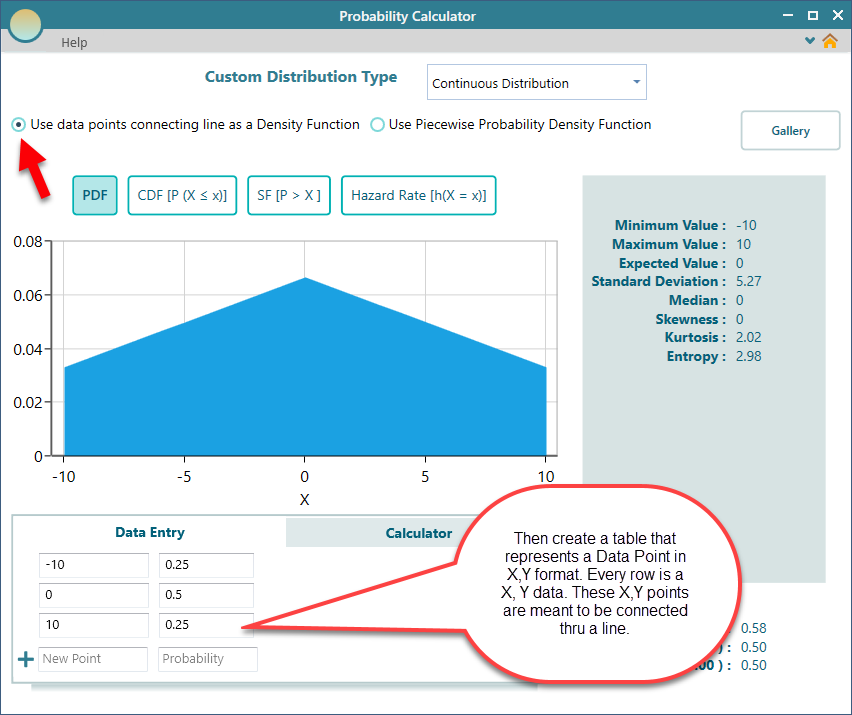Click the plus icon to add new data point
The height and width of the screenshot is (715, 852).
coord(25,658)
